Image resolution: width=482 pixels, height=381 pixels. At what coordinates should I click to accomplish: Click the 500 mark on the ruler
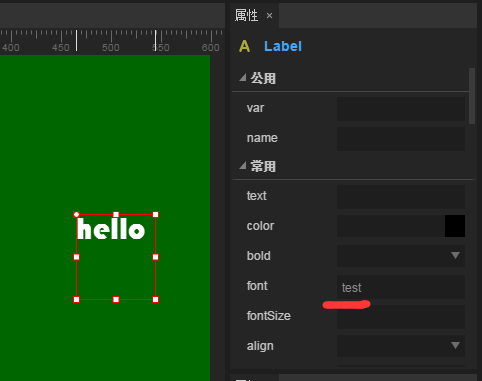[111, 47]
